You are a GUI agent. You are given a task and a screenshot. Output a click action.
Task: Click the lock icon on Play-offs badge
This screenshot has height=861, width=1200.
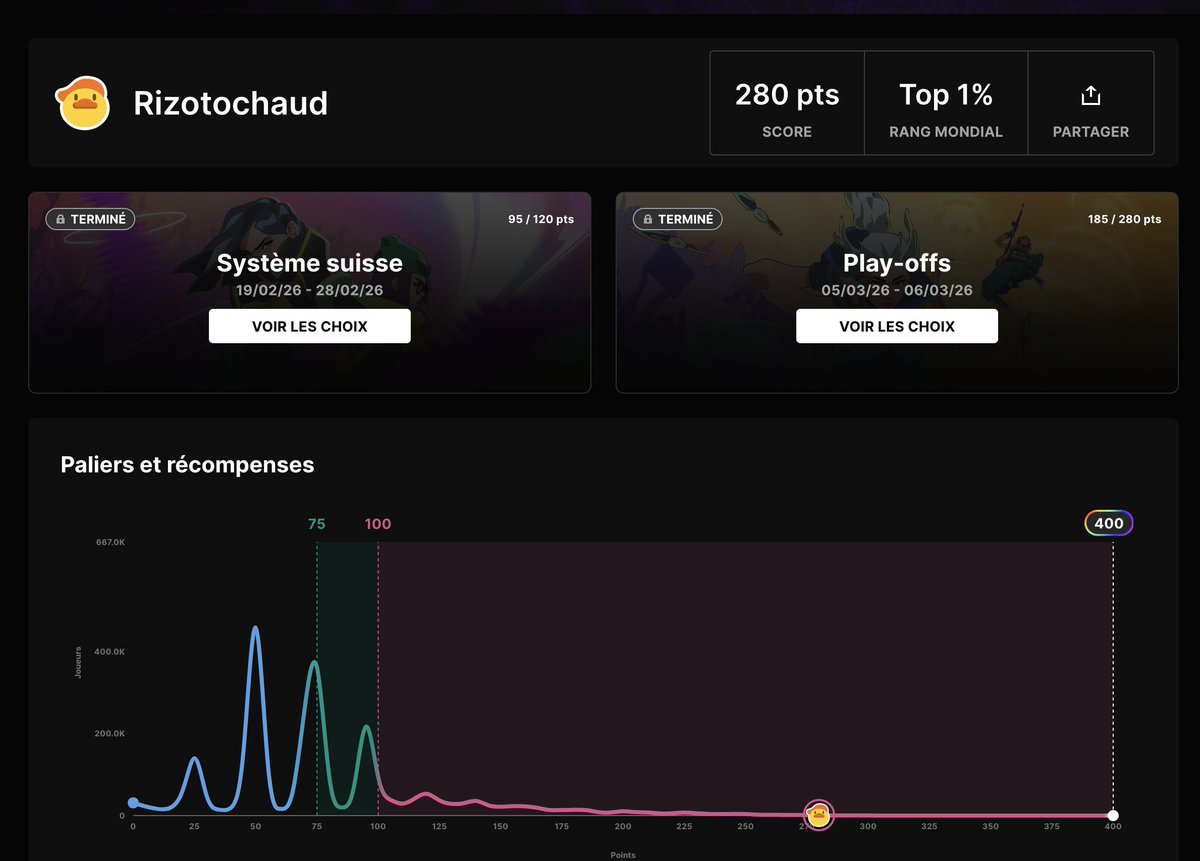648,219
